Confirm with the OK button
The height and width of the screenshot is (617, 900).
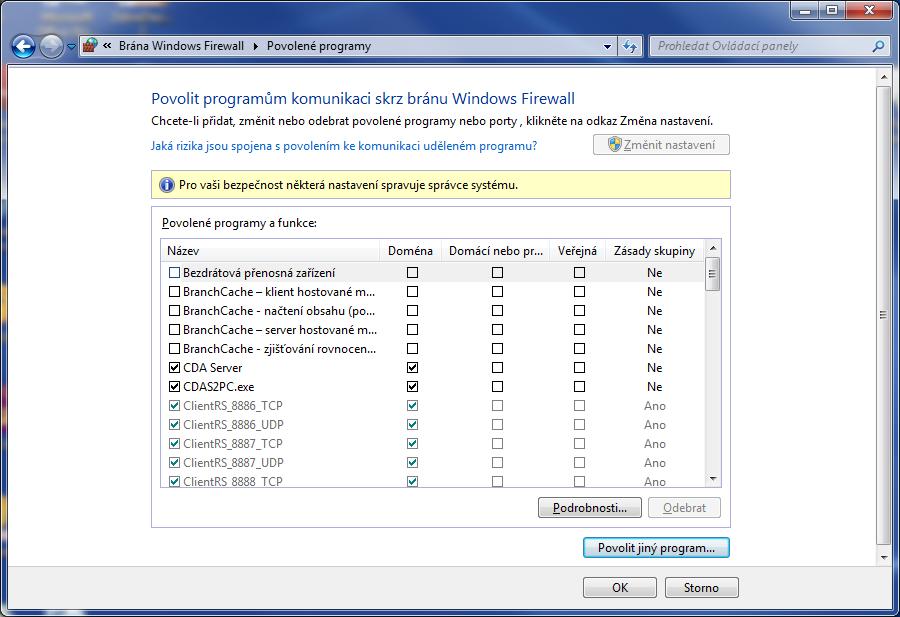coord(620,588)
